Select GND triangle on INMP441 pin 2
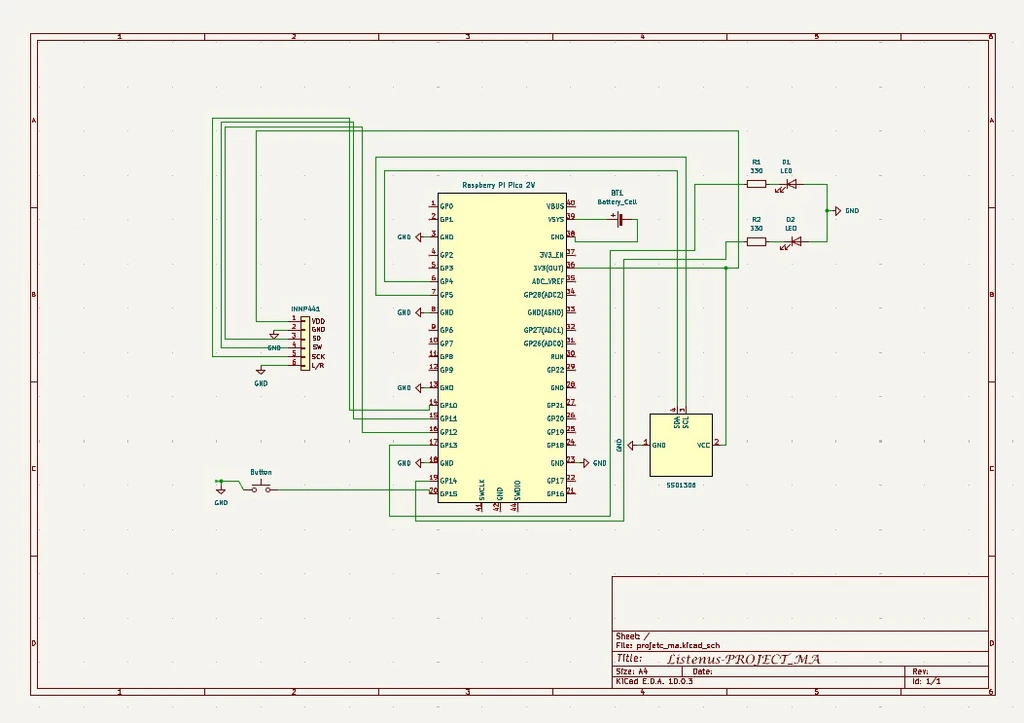The image size is (1024, 723). click(274, 336)
